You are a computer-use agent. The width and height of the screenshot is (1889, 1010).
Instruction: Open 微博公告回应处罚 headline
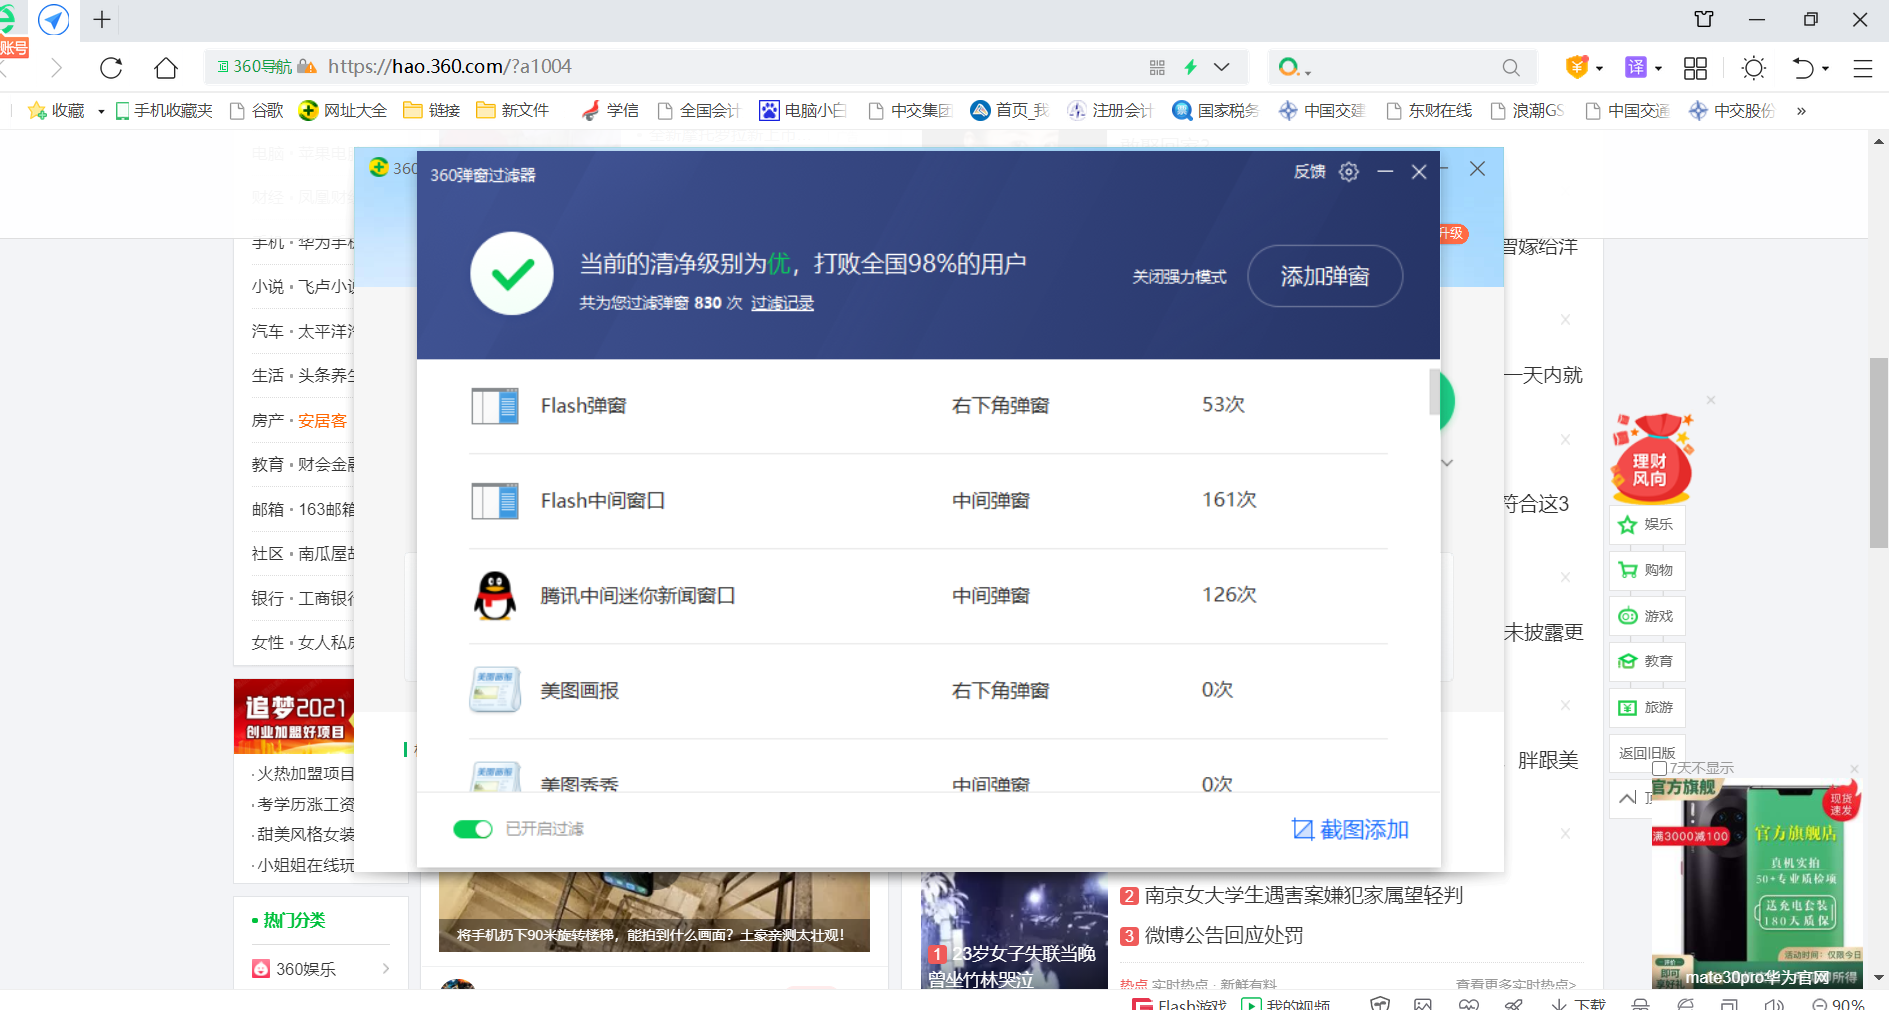1223,935
